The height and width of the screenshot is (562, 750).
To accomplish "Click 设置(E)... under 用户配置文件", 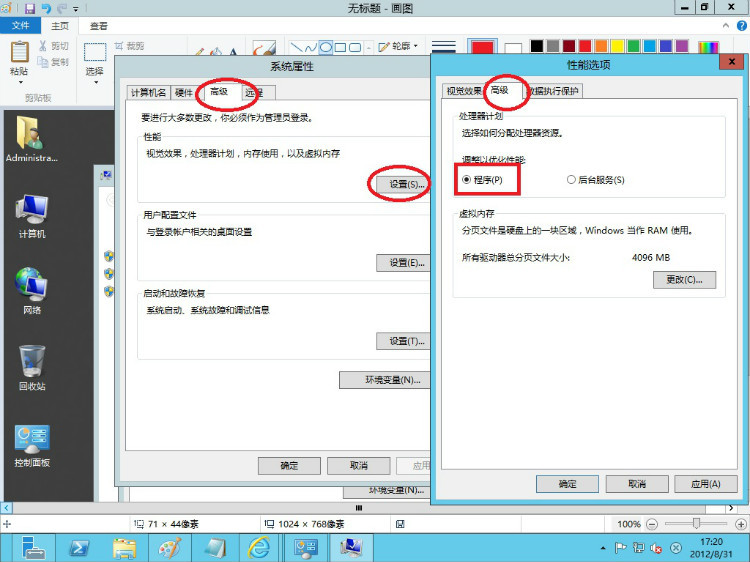I will 403,263.
